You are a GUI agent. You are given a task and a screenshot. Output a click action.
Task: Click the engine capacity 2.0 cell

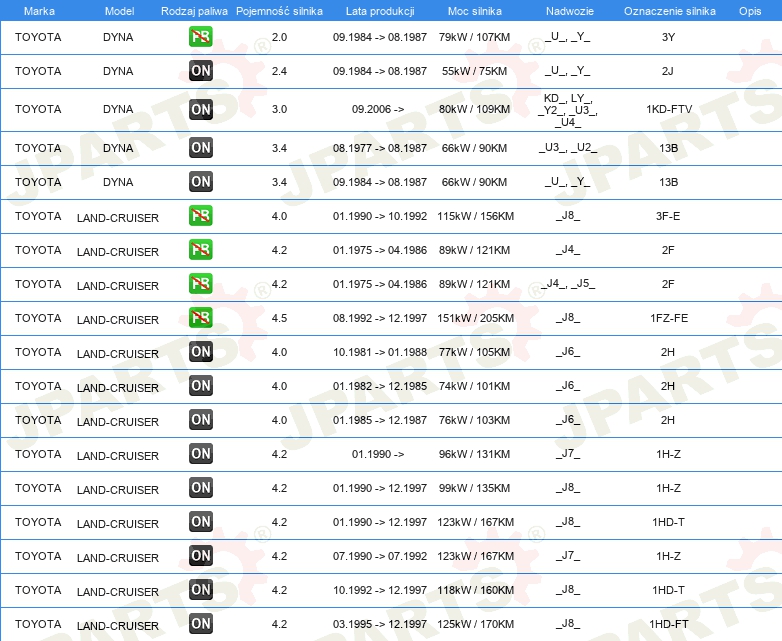coord(279,37)
